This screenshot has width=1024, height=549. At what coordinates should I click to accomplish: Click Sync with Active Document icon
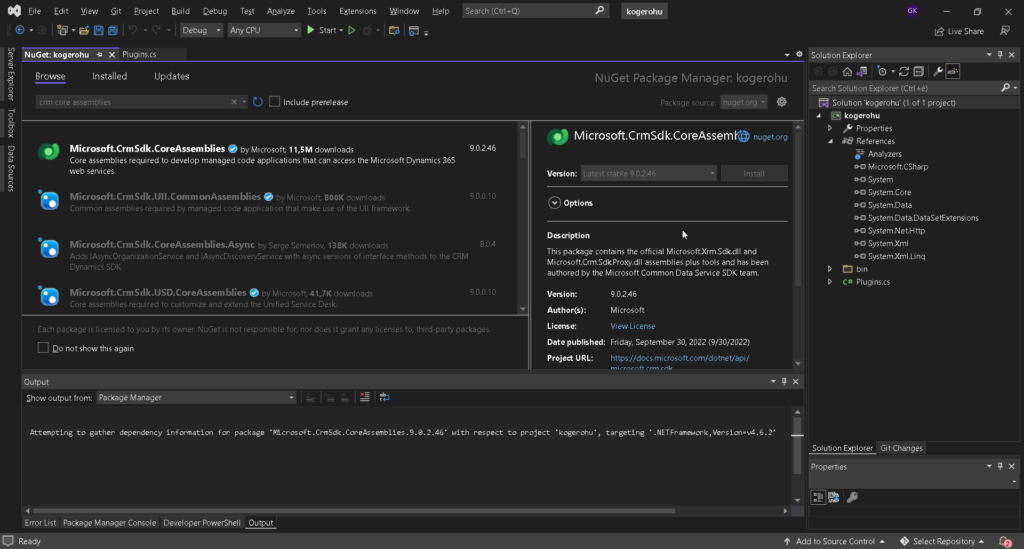(904, 71)
